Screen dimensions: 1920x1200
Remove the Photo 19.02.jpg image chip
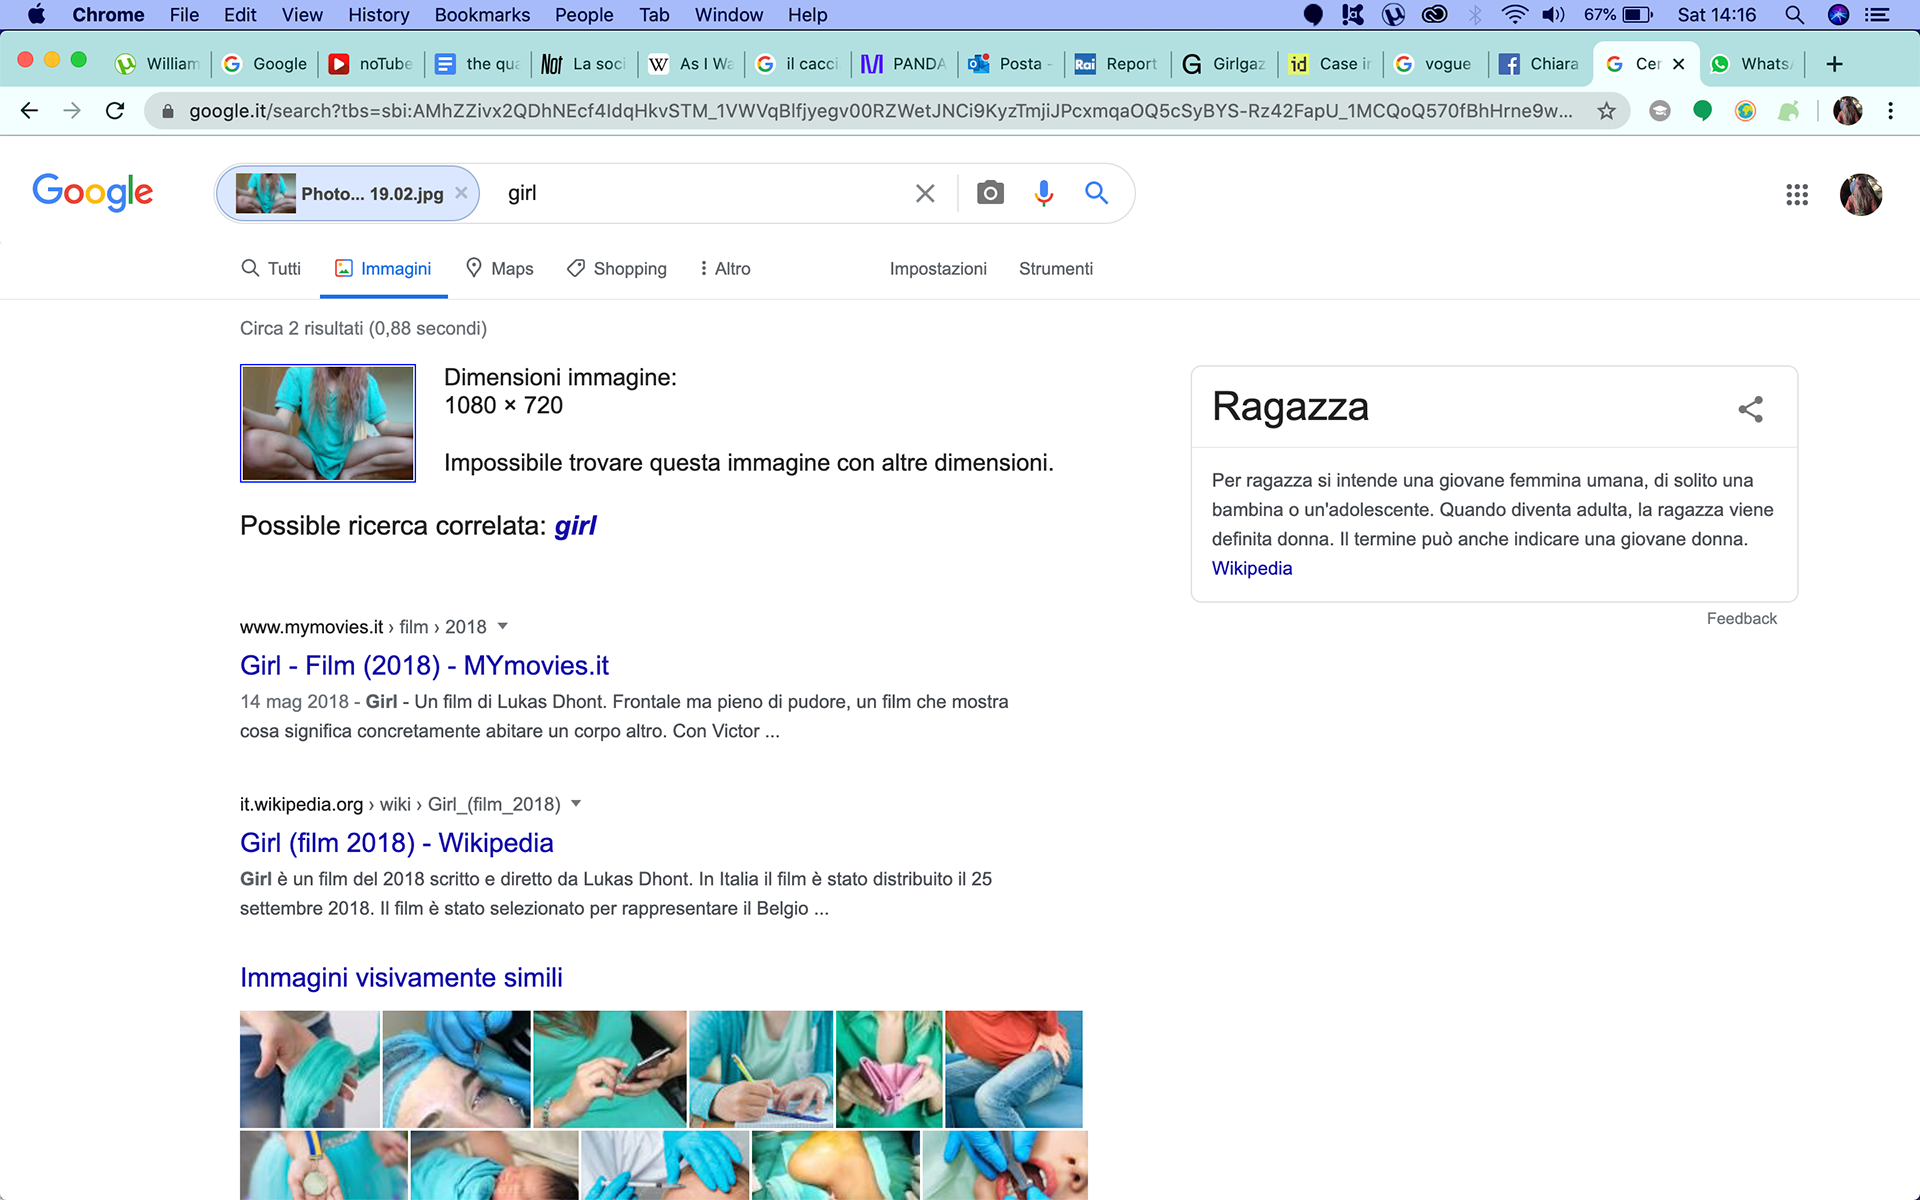[x=461, y=193]
